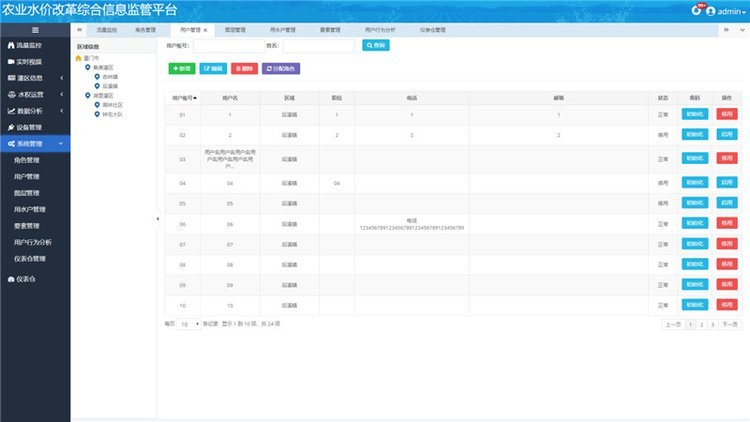
Task: Close the 用户管理 tab with x icon
Action: [x=205, y=31]
